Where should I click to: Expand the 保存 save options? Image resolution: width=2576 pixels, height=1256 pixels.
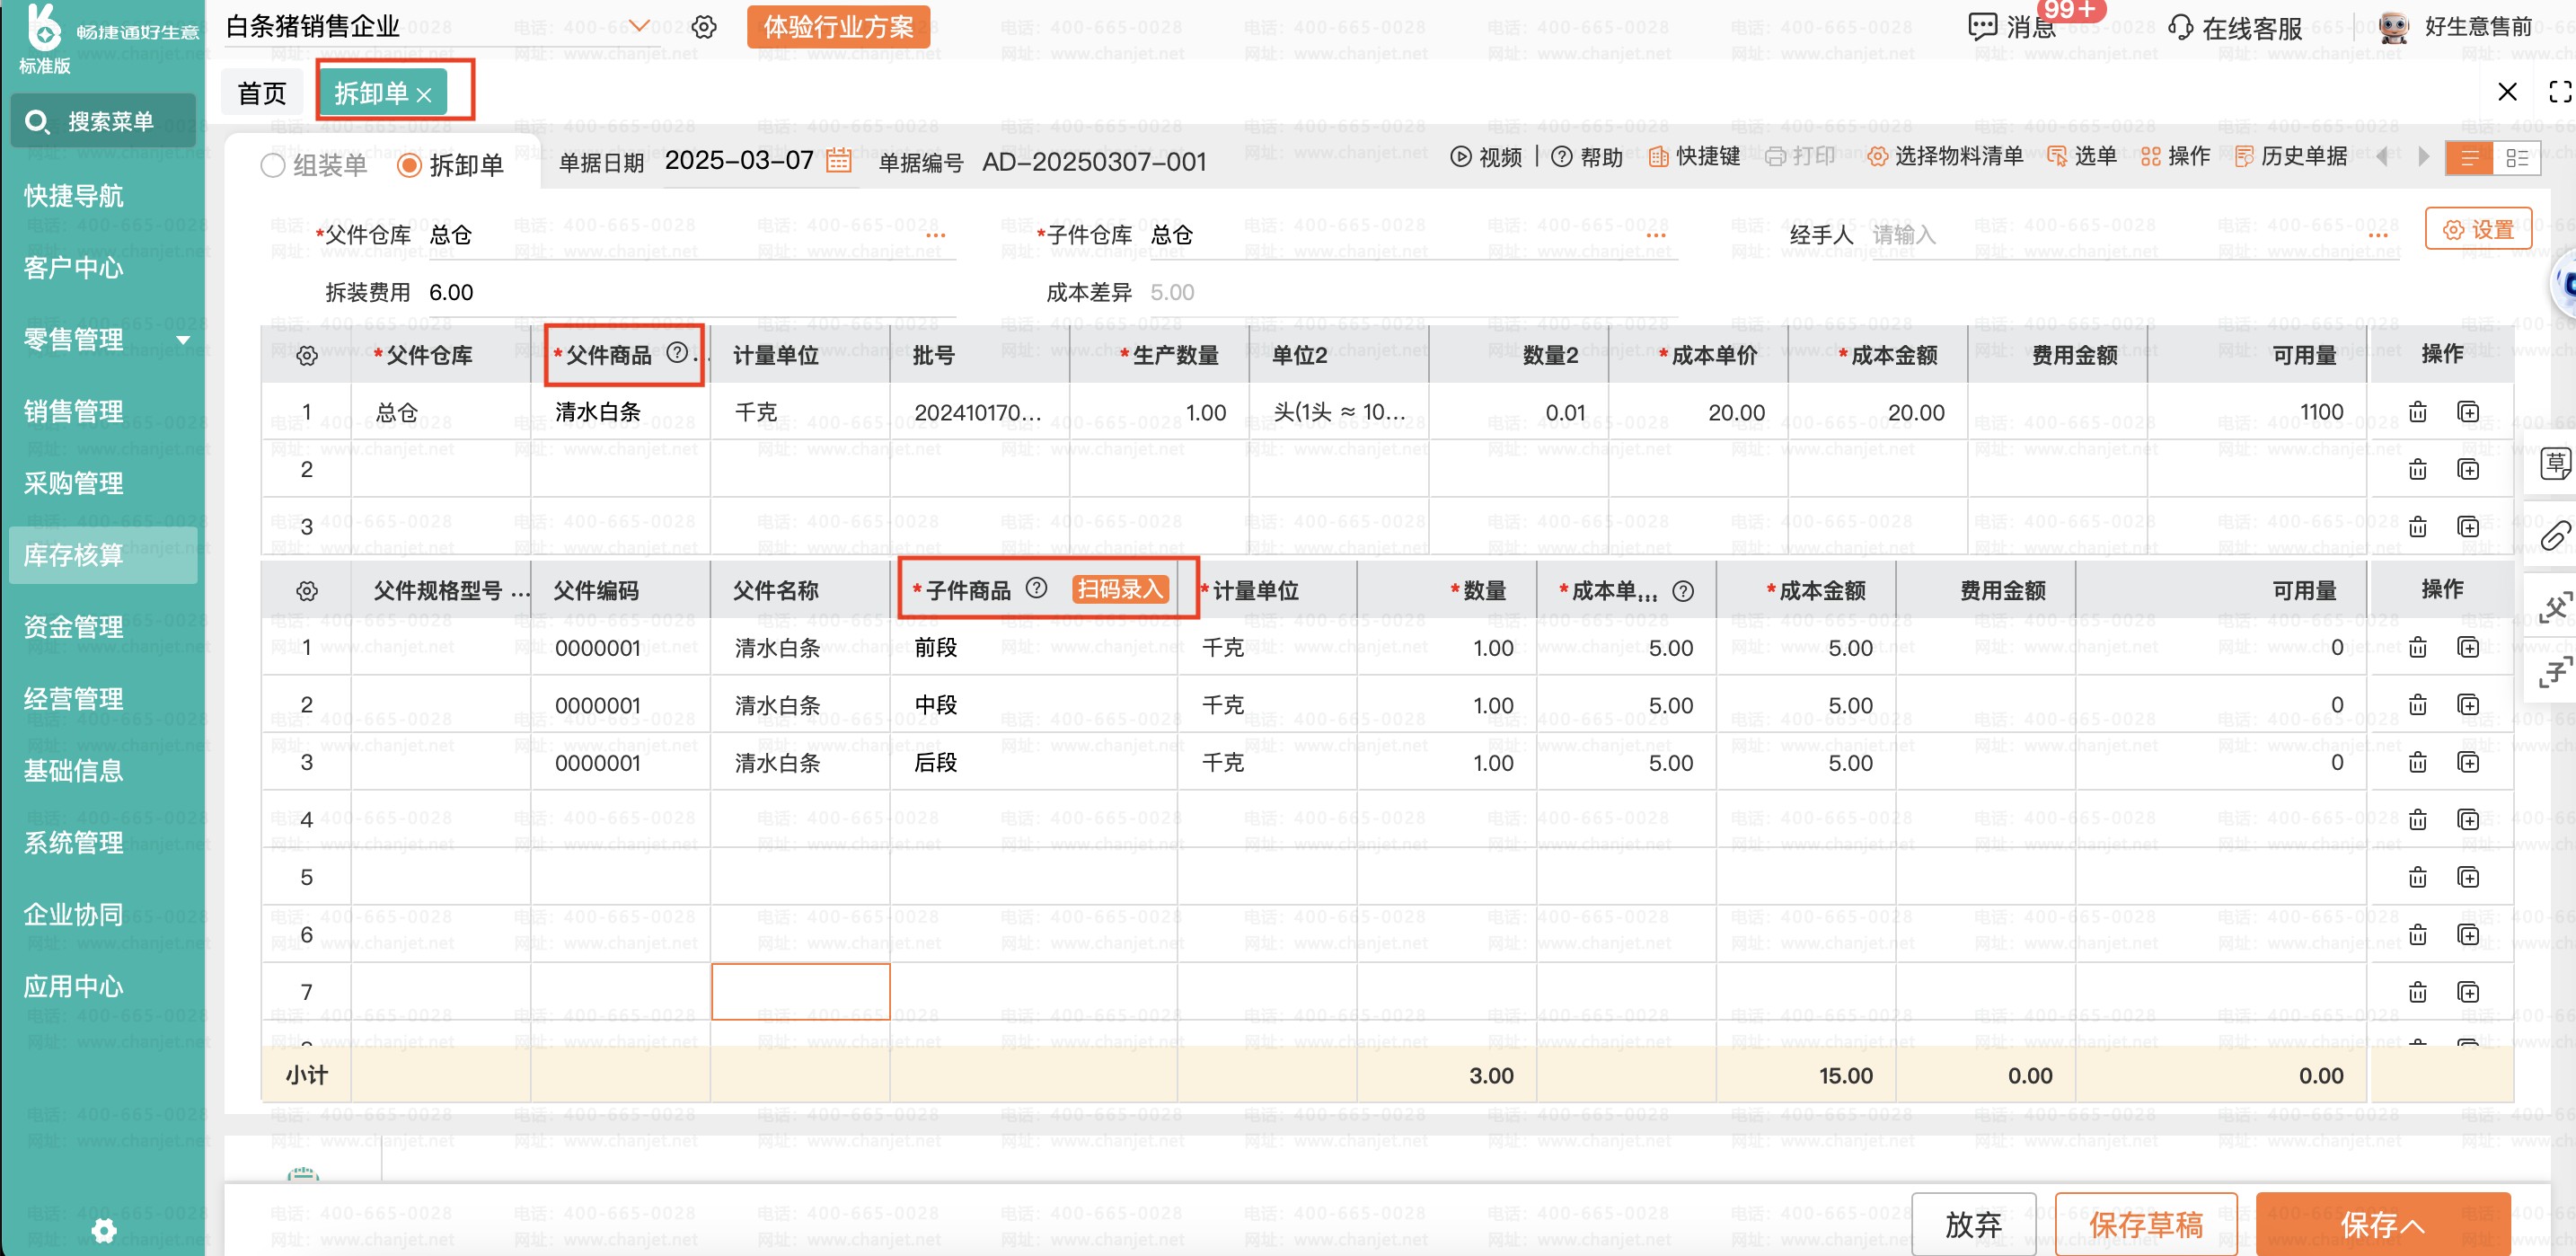[x=2412, y=1226]
